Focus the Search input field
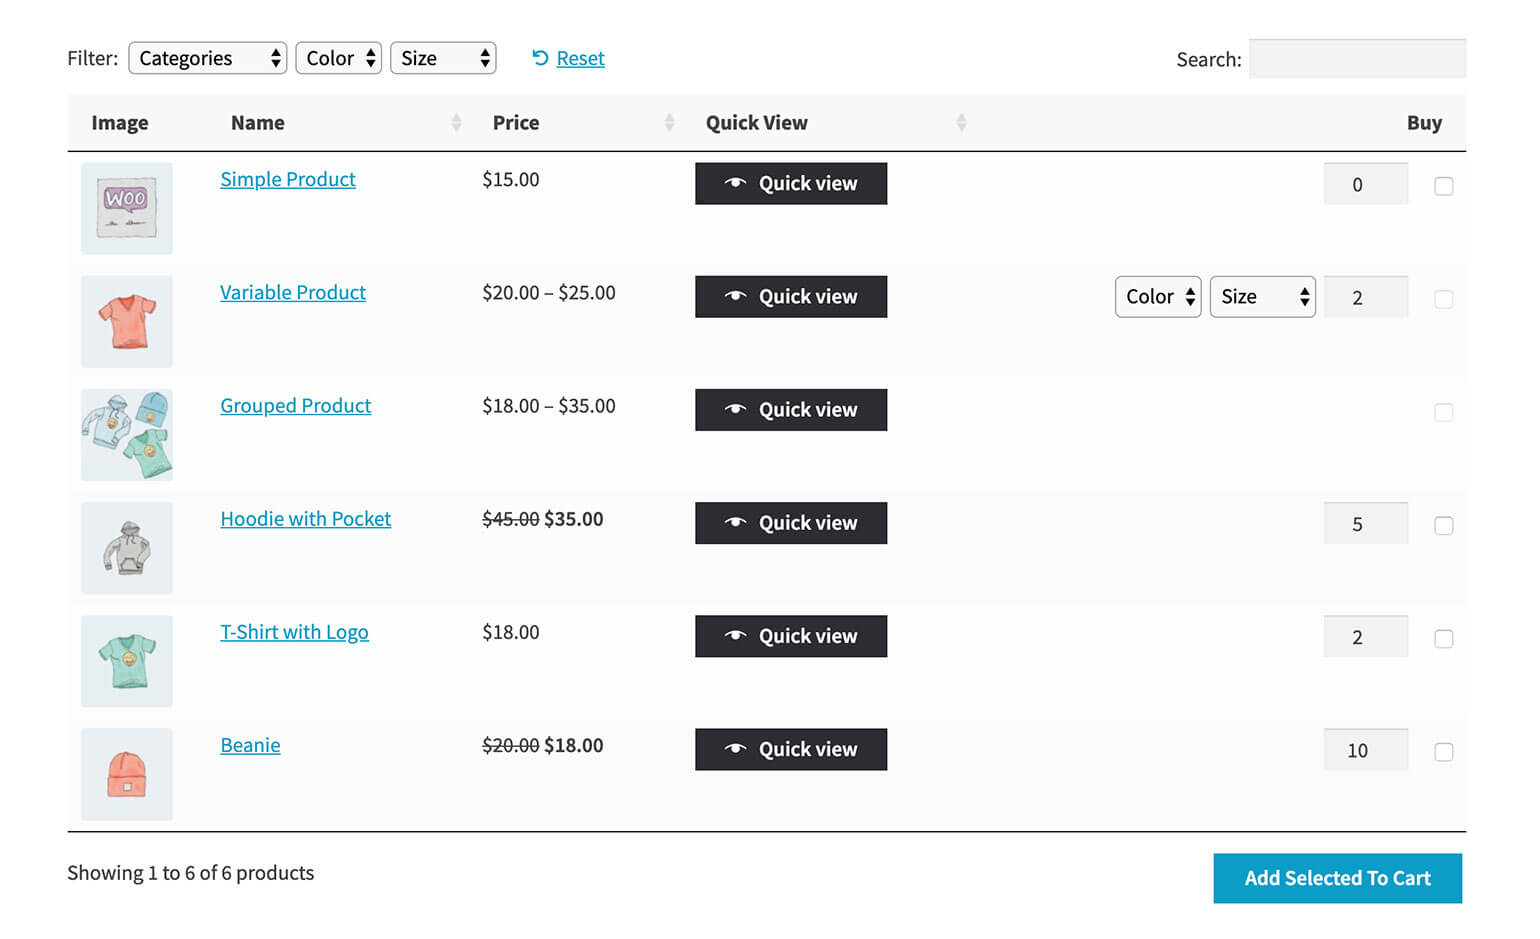This screenshot has width=1540, height=939. click(x=1357, y=59)
